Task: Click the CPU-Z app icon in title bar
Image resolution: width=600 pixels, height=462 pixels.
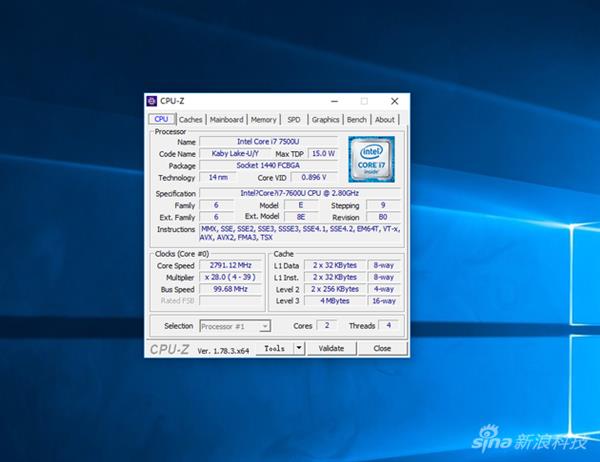Action: click(x=152, y=100)
